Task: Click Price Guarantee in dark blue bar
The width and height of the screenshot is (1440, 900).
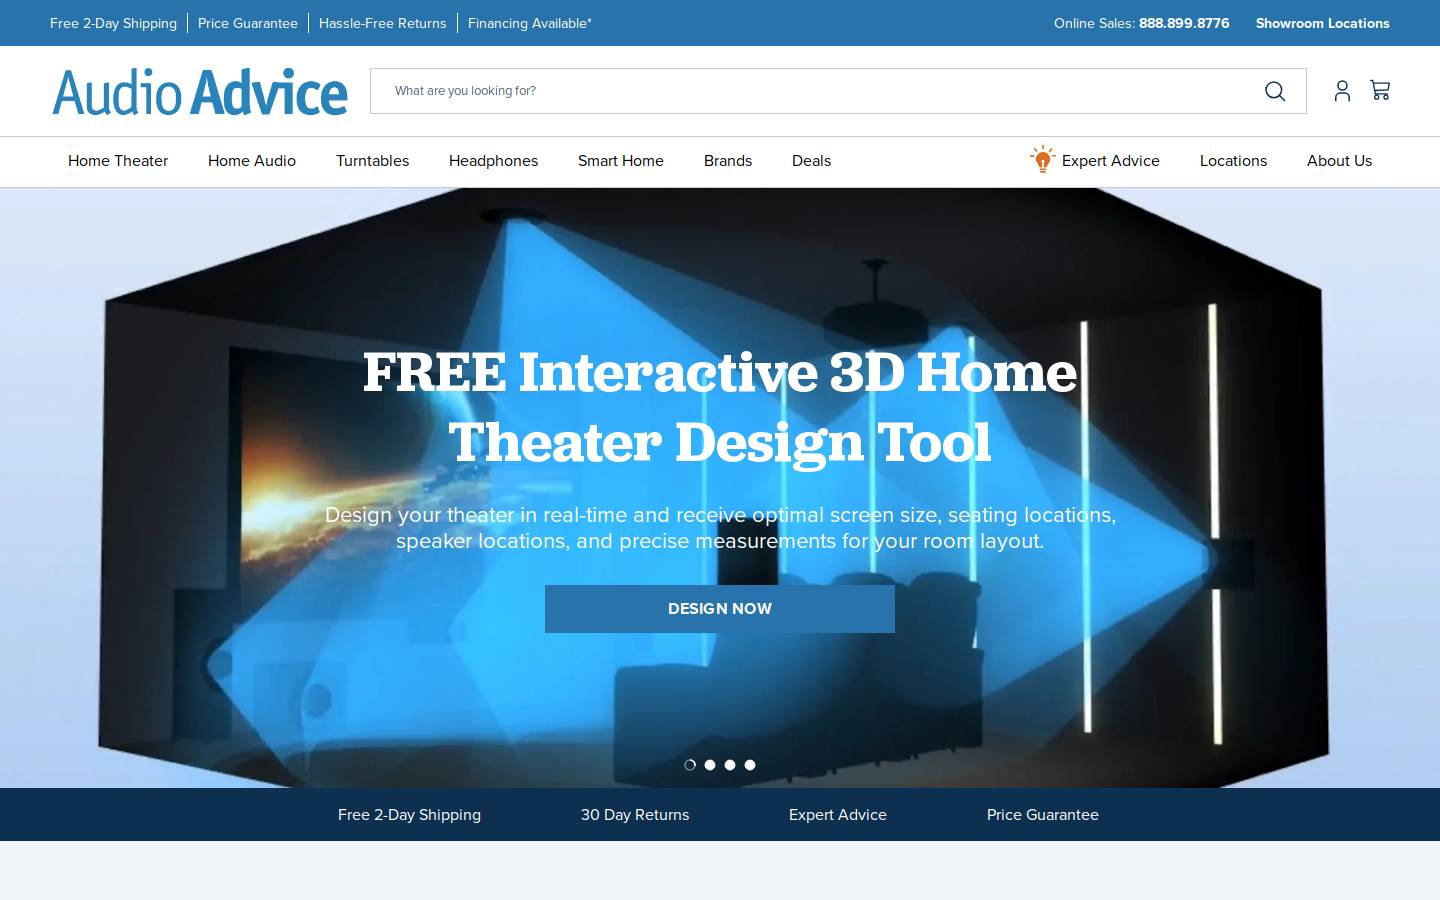Action: [1043, 815]
